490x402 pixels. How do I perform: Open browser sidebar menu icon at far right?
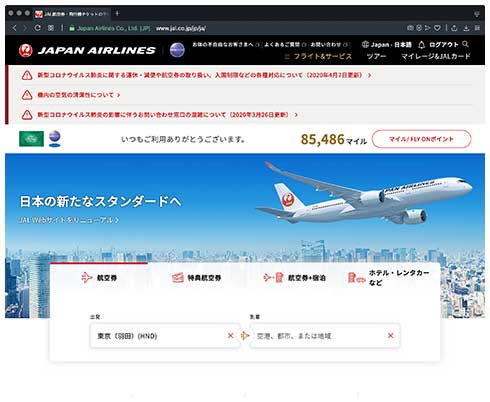[477, 28]
